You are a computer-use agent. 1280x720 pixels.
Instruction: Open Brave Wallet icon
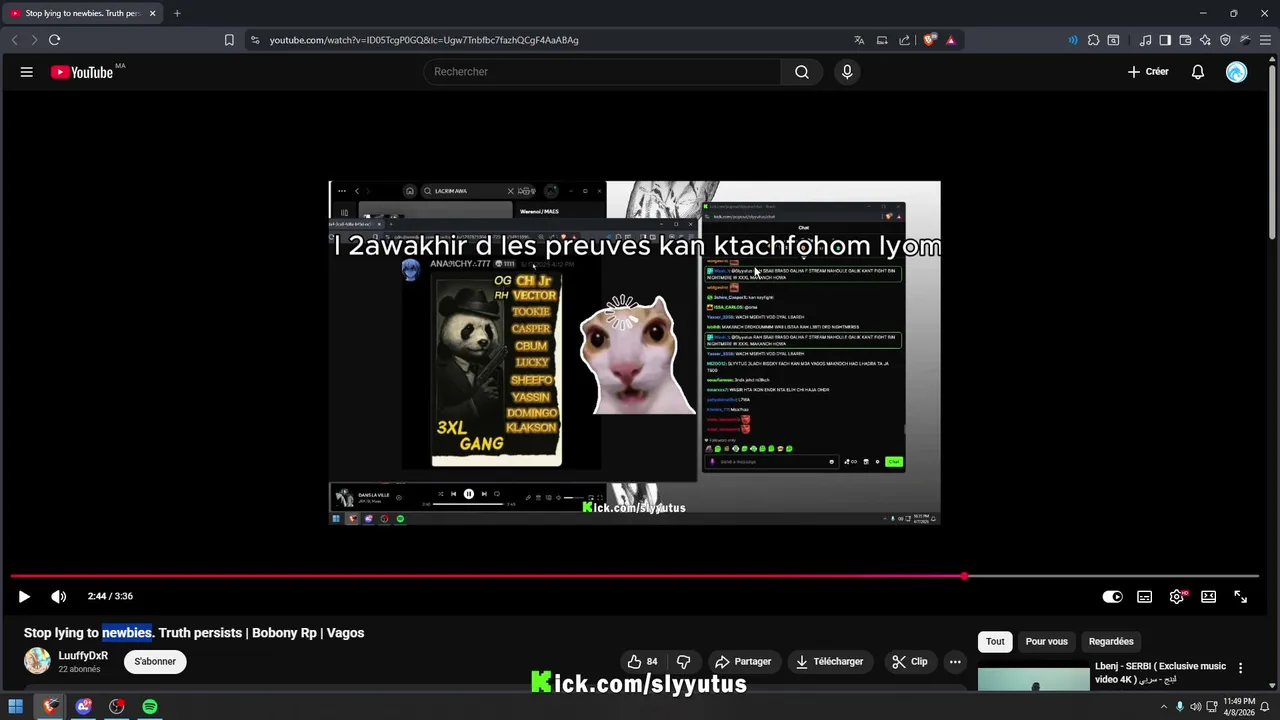pyautogui.click(x=1185, y=40)
